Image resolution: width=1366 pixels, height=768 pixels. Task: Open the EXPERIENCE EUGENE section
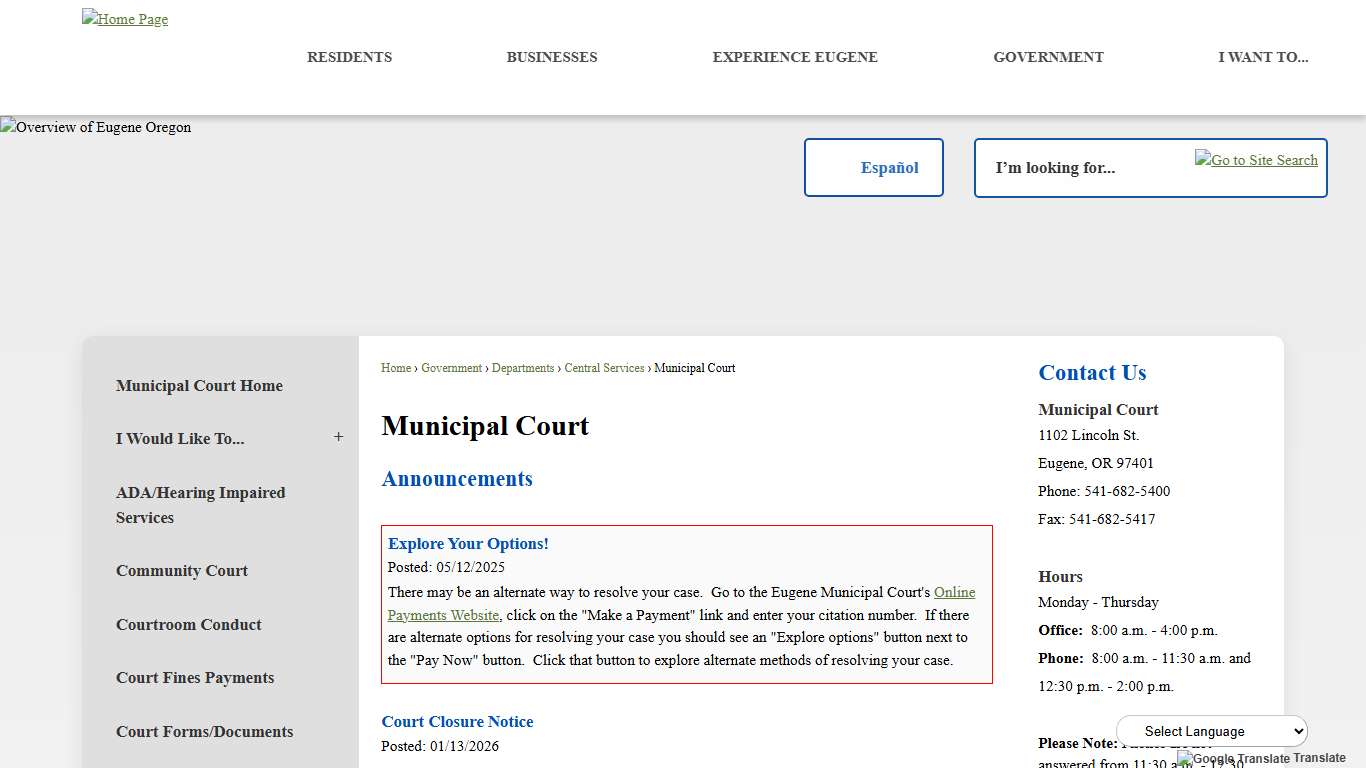[794, 57]
